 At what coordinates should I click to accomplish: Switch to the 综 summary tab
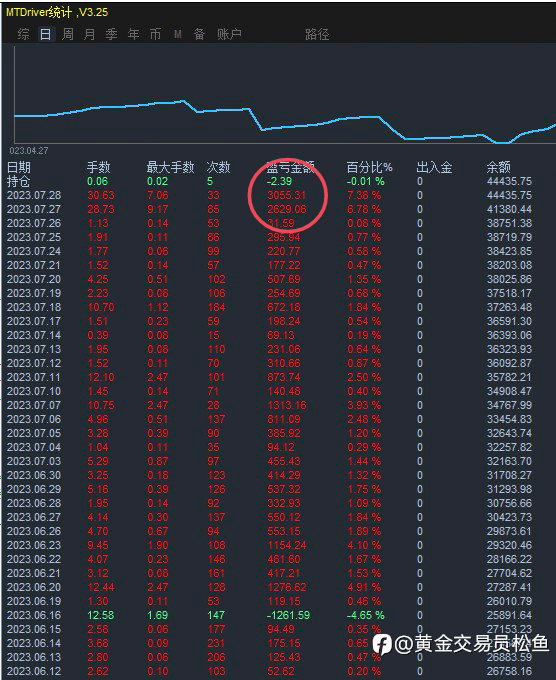23,34
